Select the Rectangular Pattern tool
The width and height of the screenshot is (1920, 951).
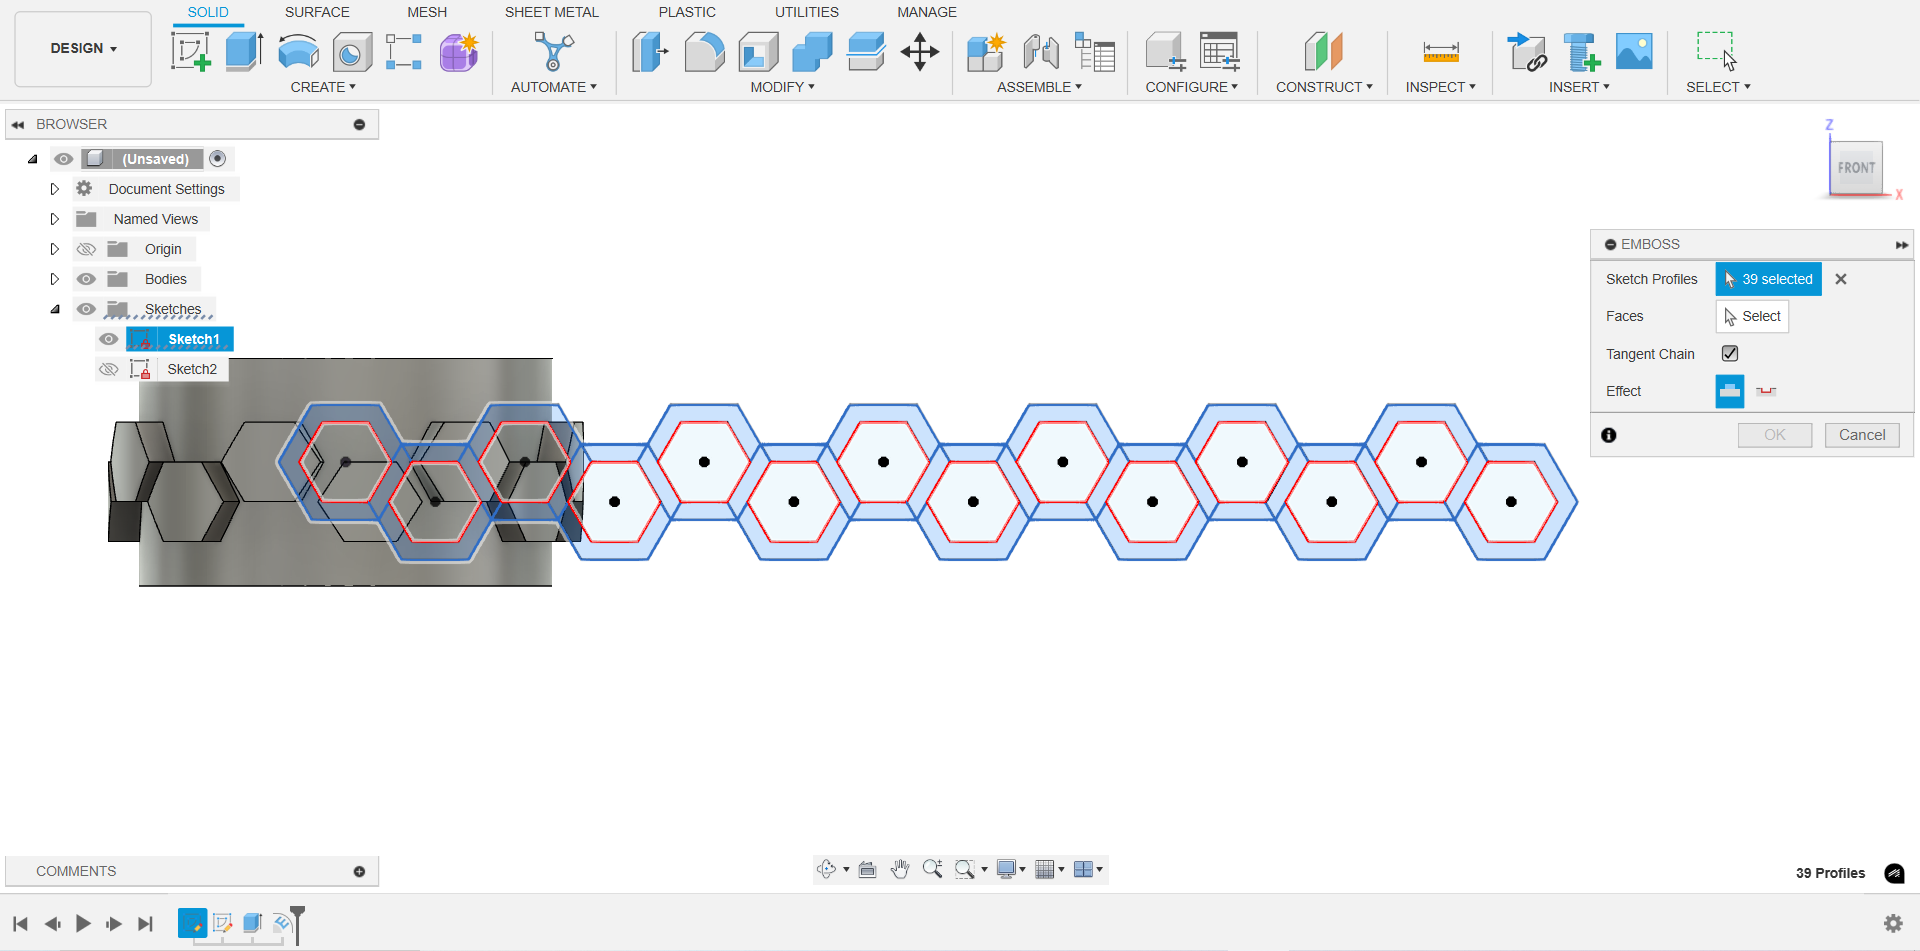point(404,51)
